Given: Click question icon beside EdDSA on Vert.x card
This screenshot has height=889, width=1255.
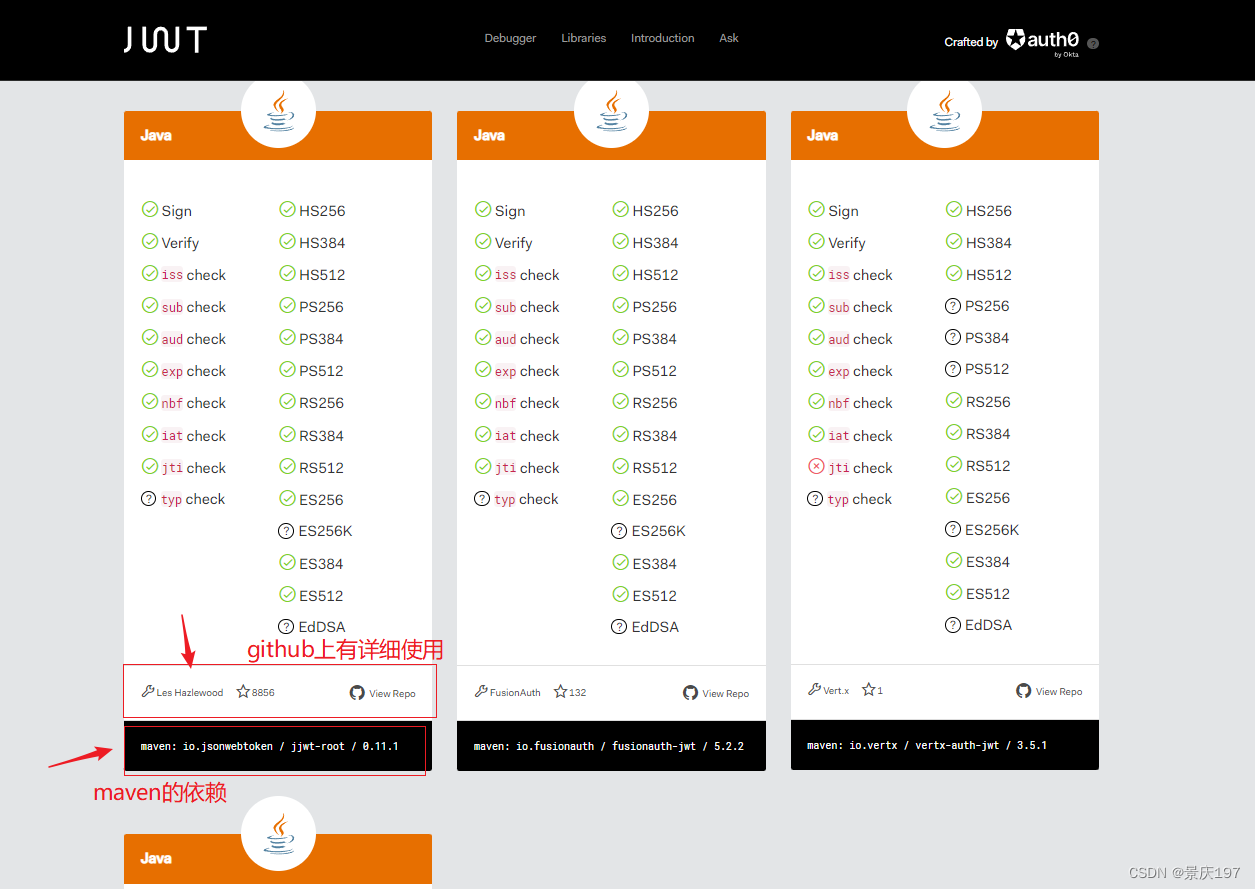Looking at the screenshot, I should point(953,625).
